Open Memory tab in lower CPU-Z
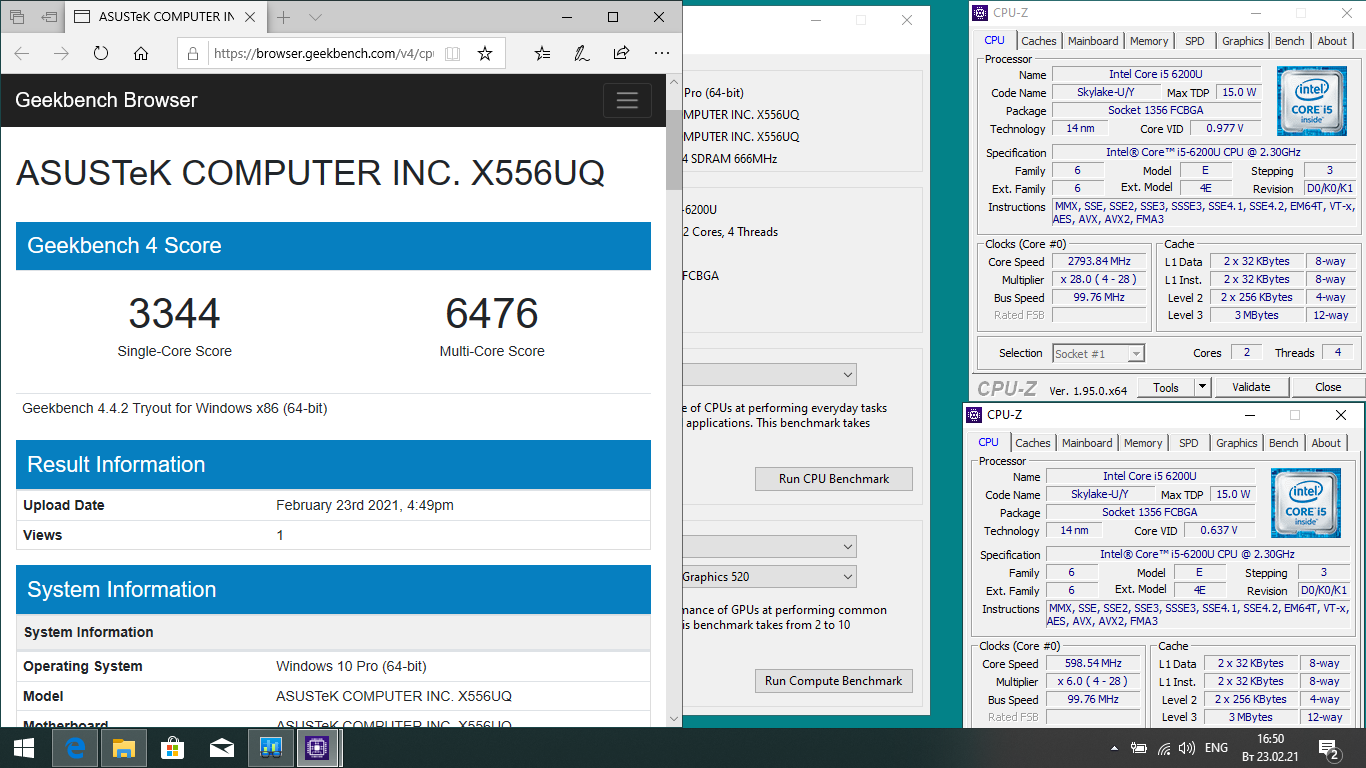Viewport: 1366px width, 768px height. 1143,443
